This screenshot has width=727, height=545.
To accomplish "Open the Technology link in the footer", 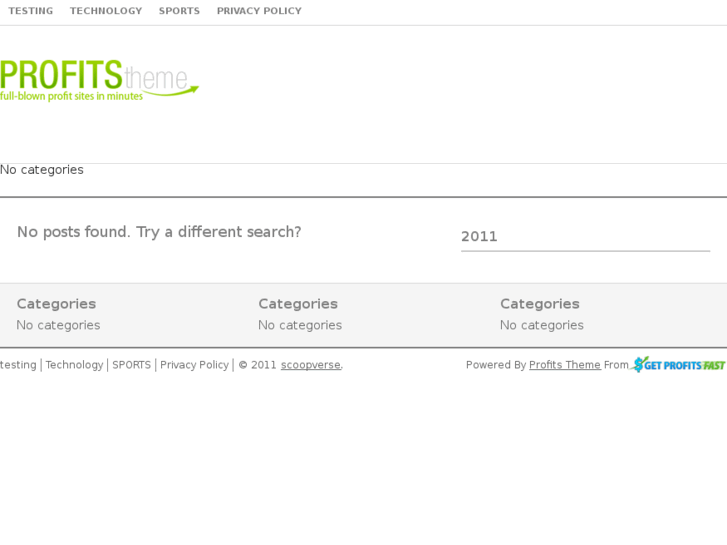I will (x=74, y=365).
